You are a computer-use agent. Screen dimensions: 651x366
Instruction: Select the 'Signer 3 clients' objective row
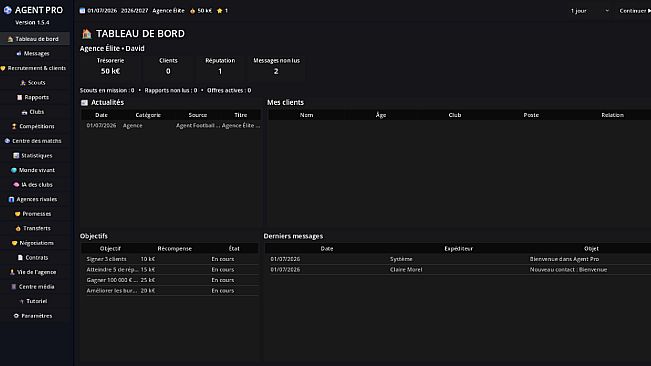tap(170, 259)
